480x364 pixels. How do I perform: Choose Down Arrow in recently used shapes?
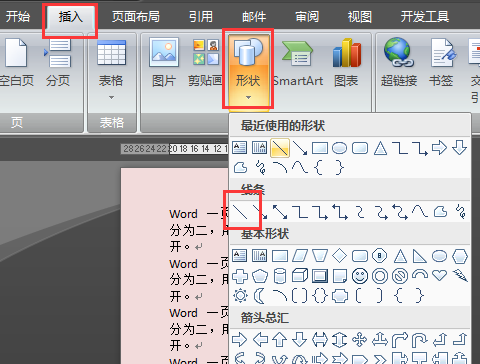click(460, 147)
